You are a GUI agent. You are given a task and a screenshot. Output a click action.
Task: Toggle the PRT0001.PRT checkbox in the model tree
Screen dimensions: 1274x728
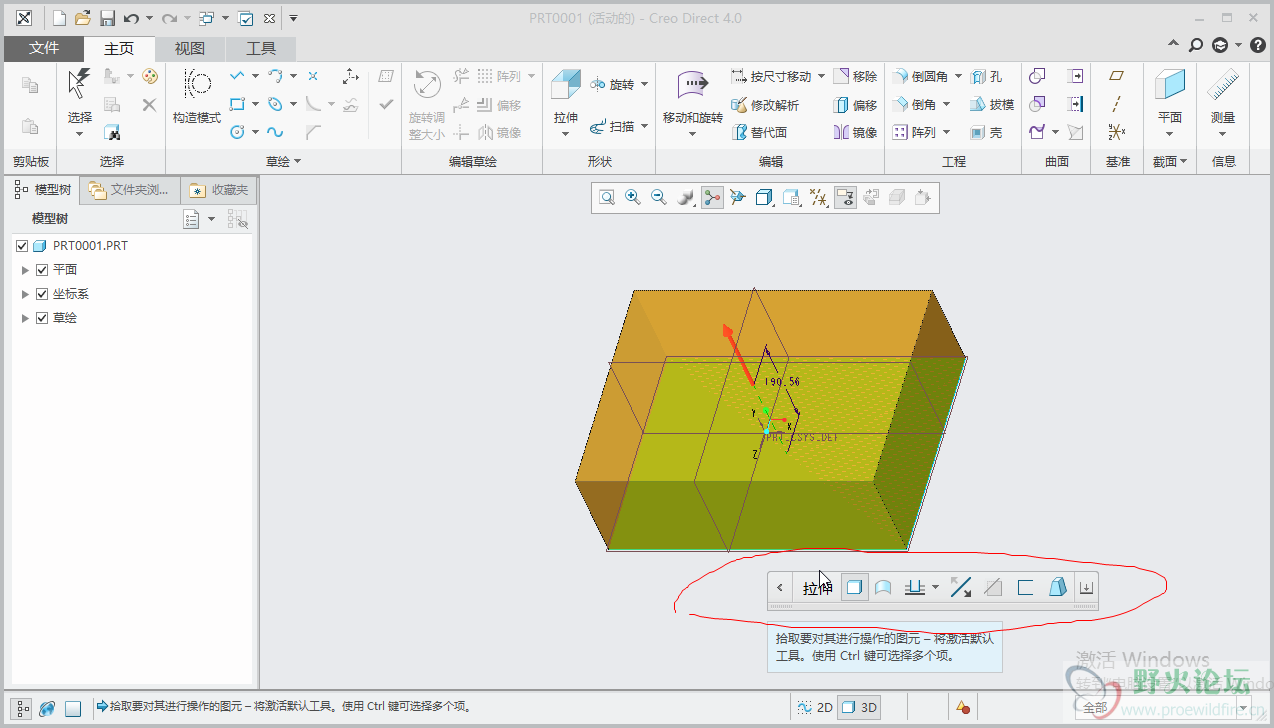(23, 246)
